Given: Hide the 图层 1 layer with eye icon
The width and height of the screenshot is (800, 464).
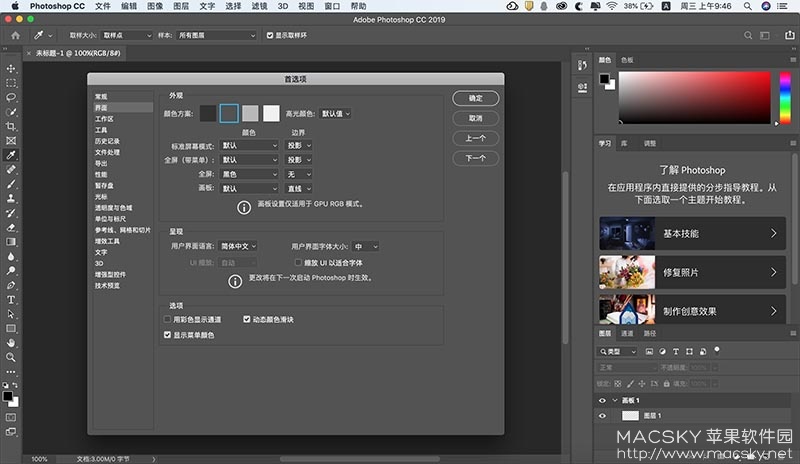Looking at the screenshot, I should point(603,416).
